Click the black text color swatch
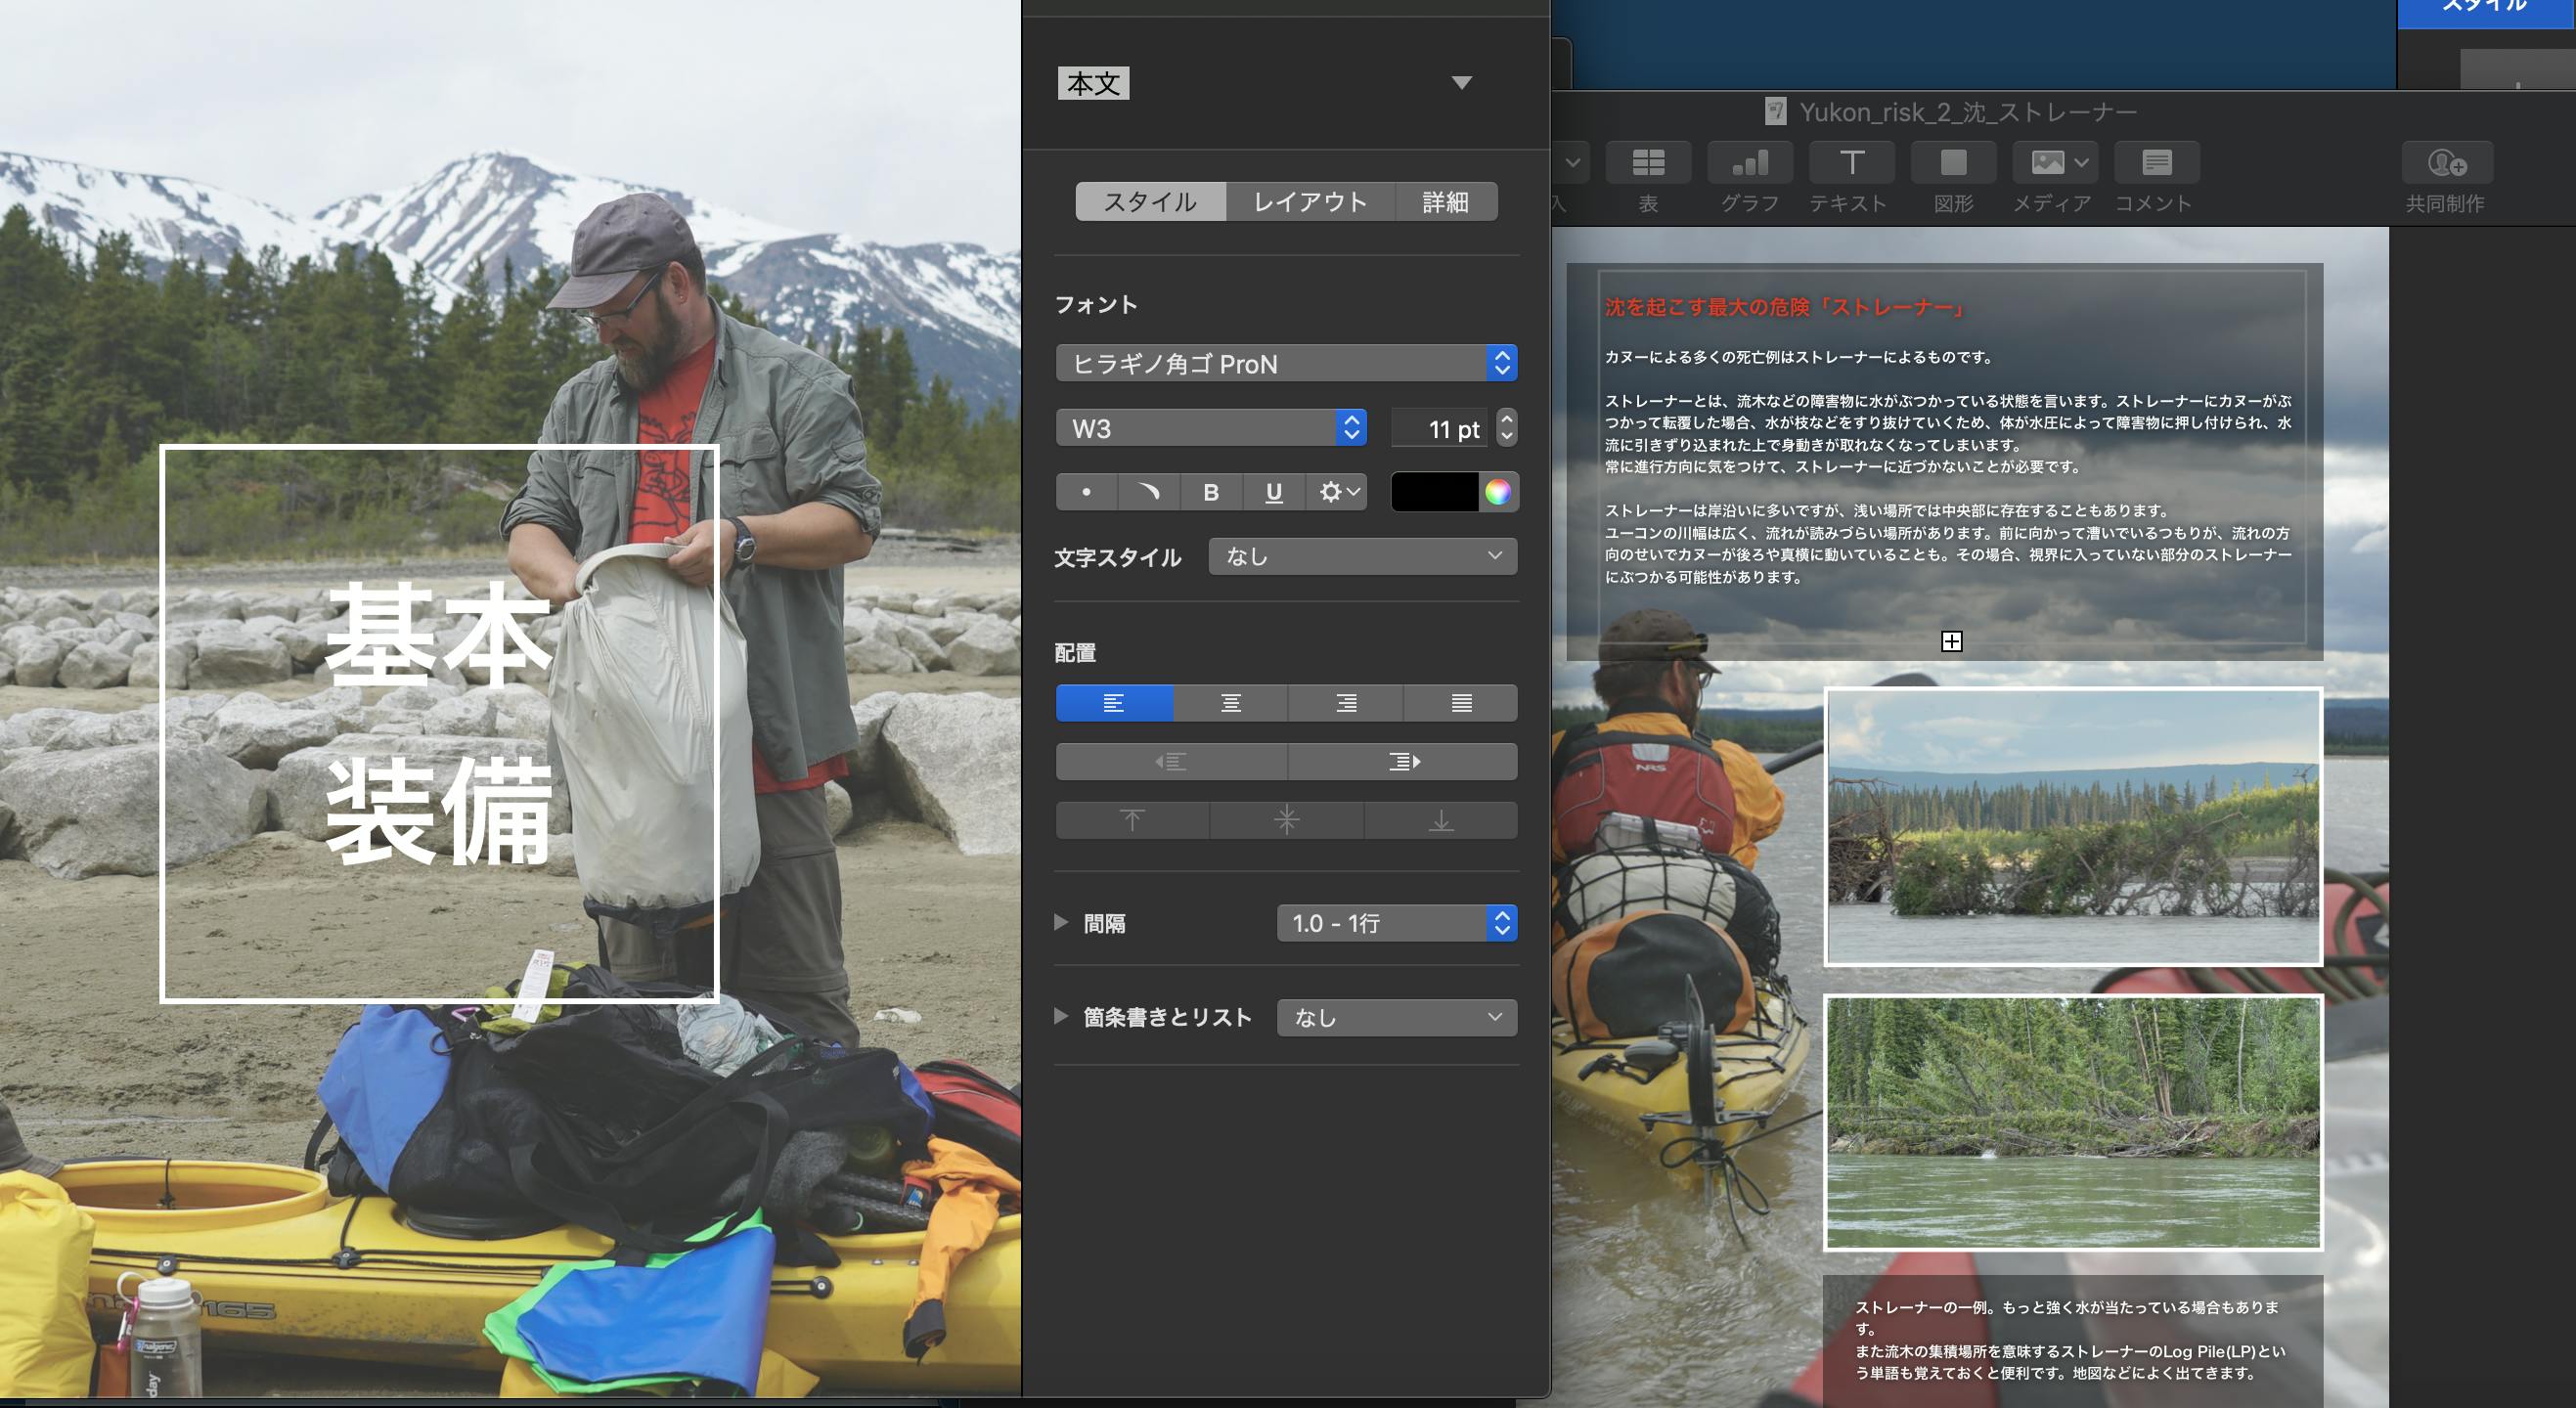The image size is (2576, 1408). pyautogui.click(x=1434, y=492)
